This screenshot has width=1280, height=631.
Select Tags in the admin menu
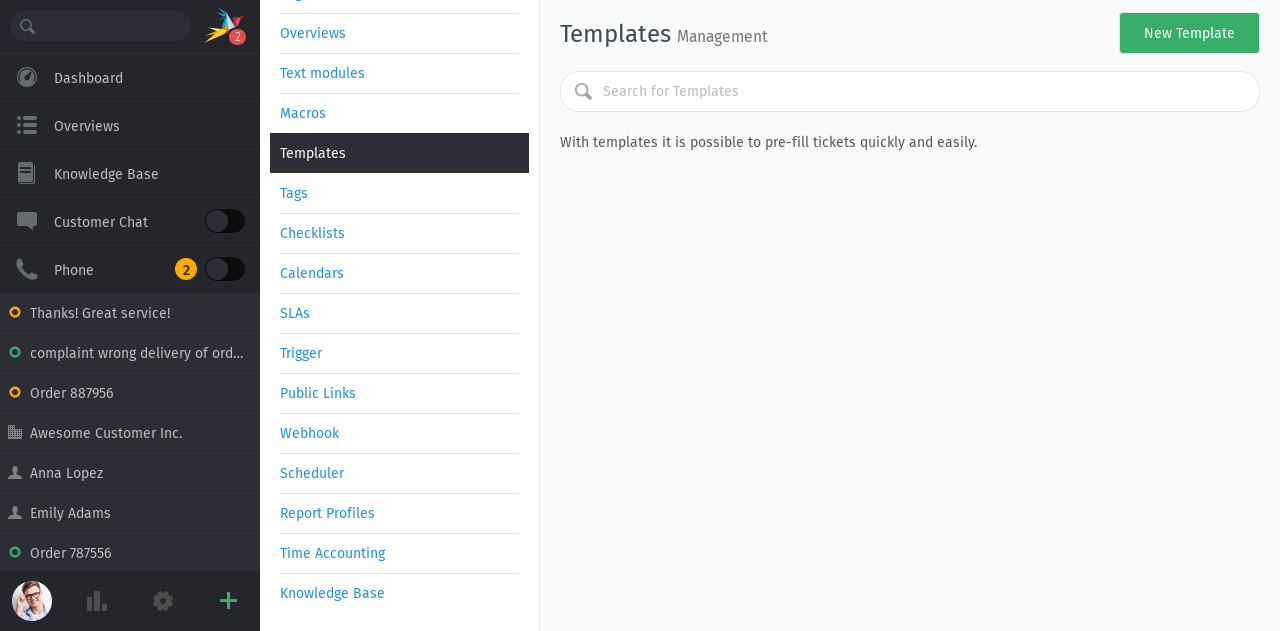pos(294,193)
